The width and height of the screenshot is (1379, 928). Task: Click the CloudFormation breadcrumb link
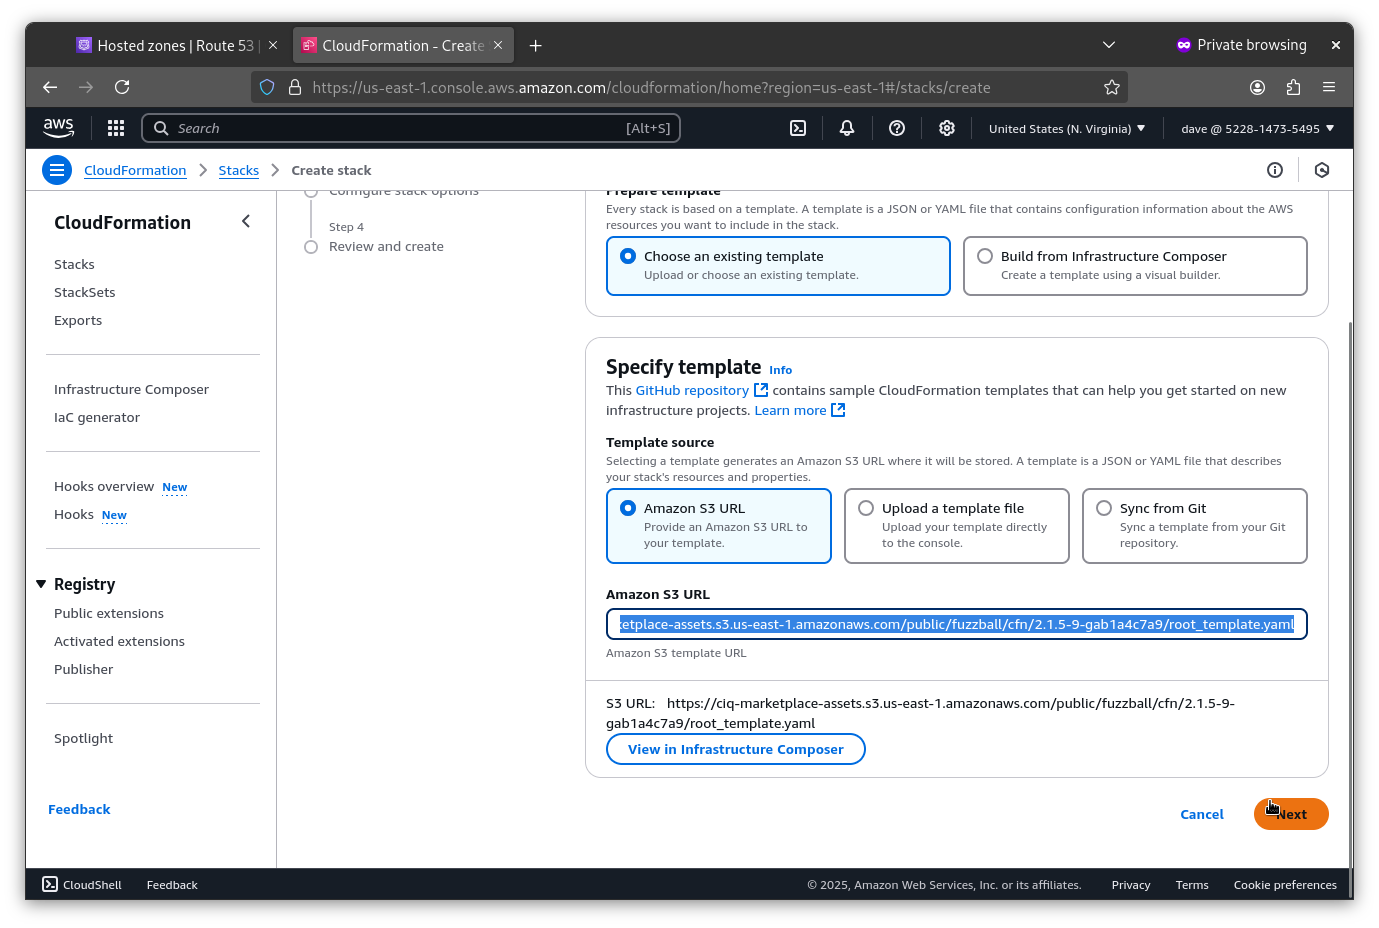pos(135,170)
